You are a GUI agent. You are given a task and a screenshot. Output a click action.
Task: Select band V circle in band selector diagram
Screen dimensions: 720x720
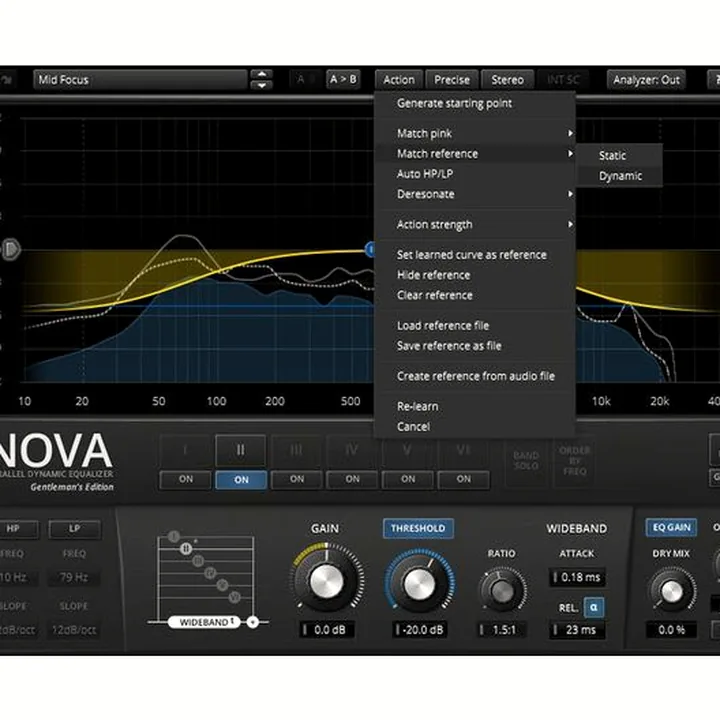(x=222, y=585)
